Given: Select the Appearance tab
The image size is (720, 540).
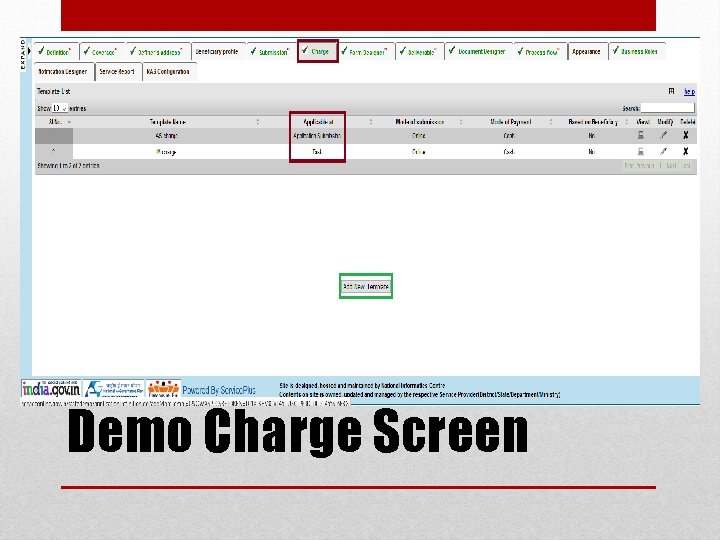Looking at the screenshot, I should coord(586,52).
